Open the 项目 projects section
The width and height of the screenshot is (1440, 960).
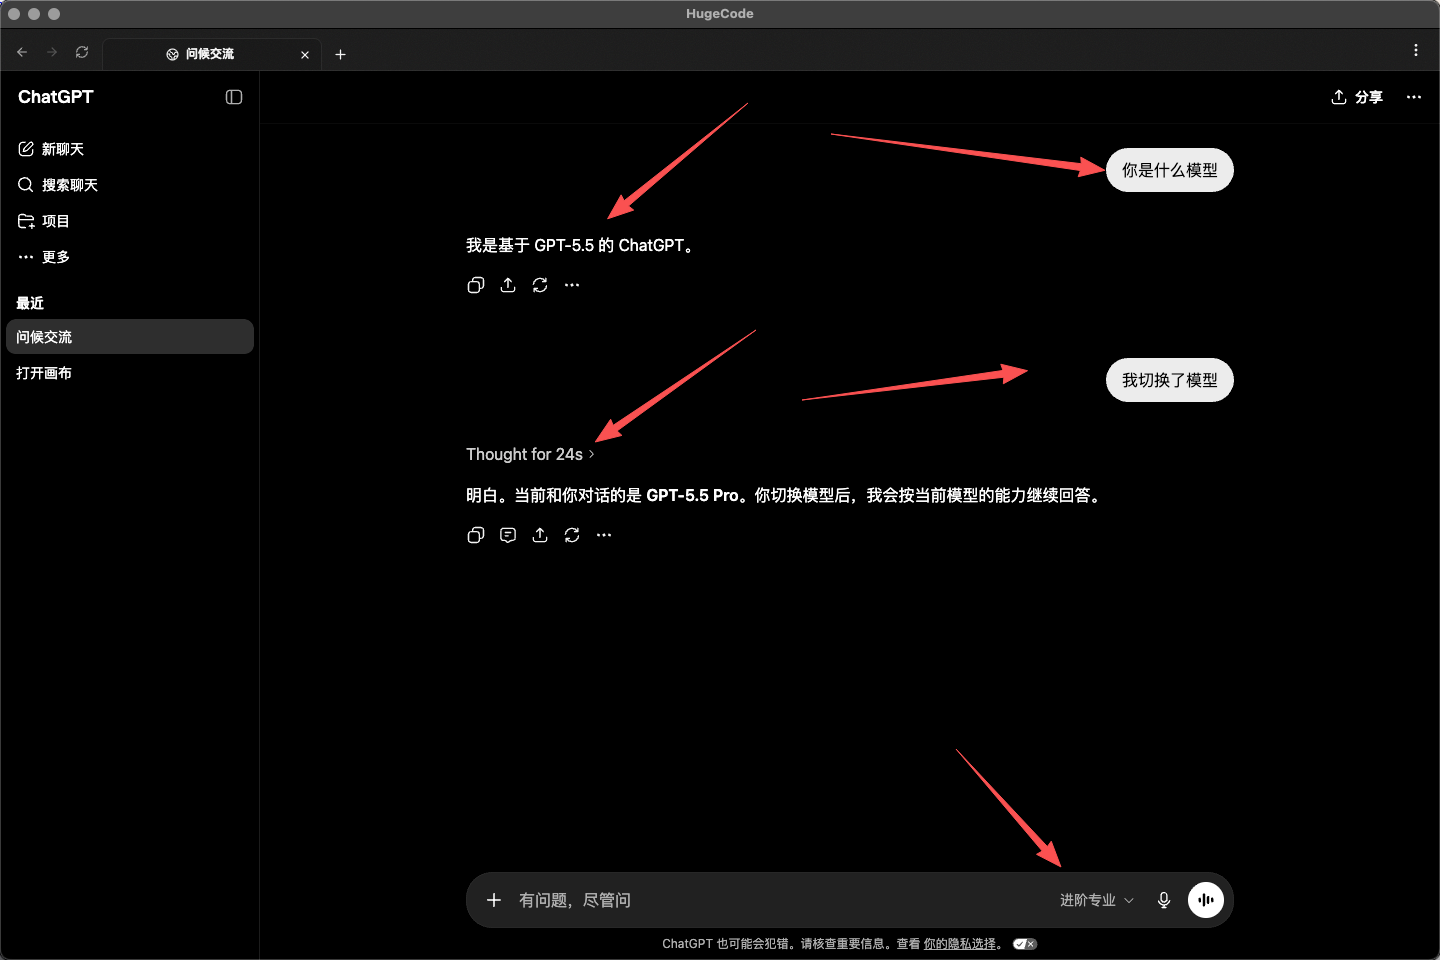pos(44,221)
